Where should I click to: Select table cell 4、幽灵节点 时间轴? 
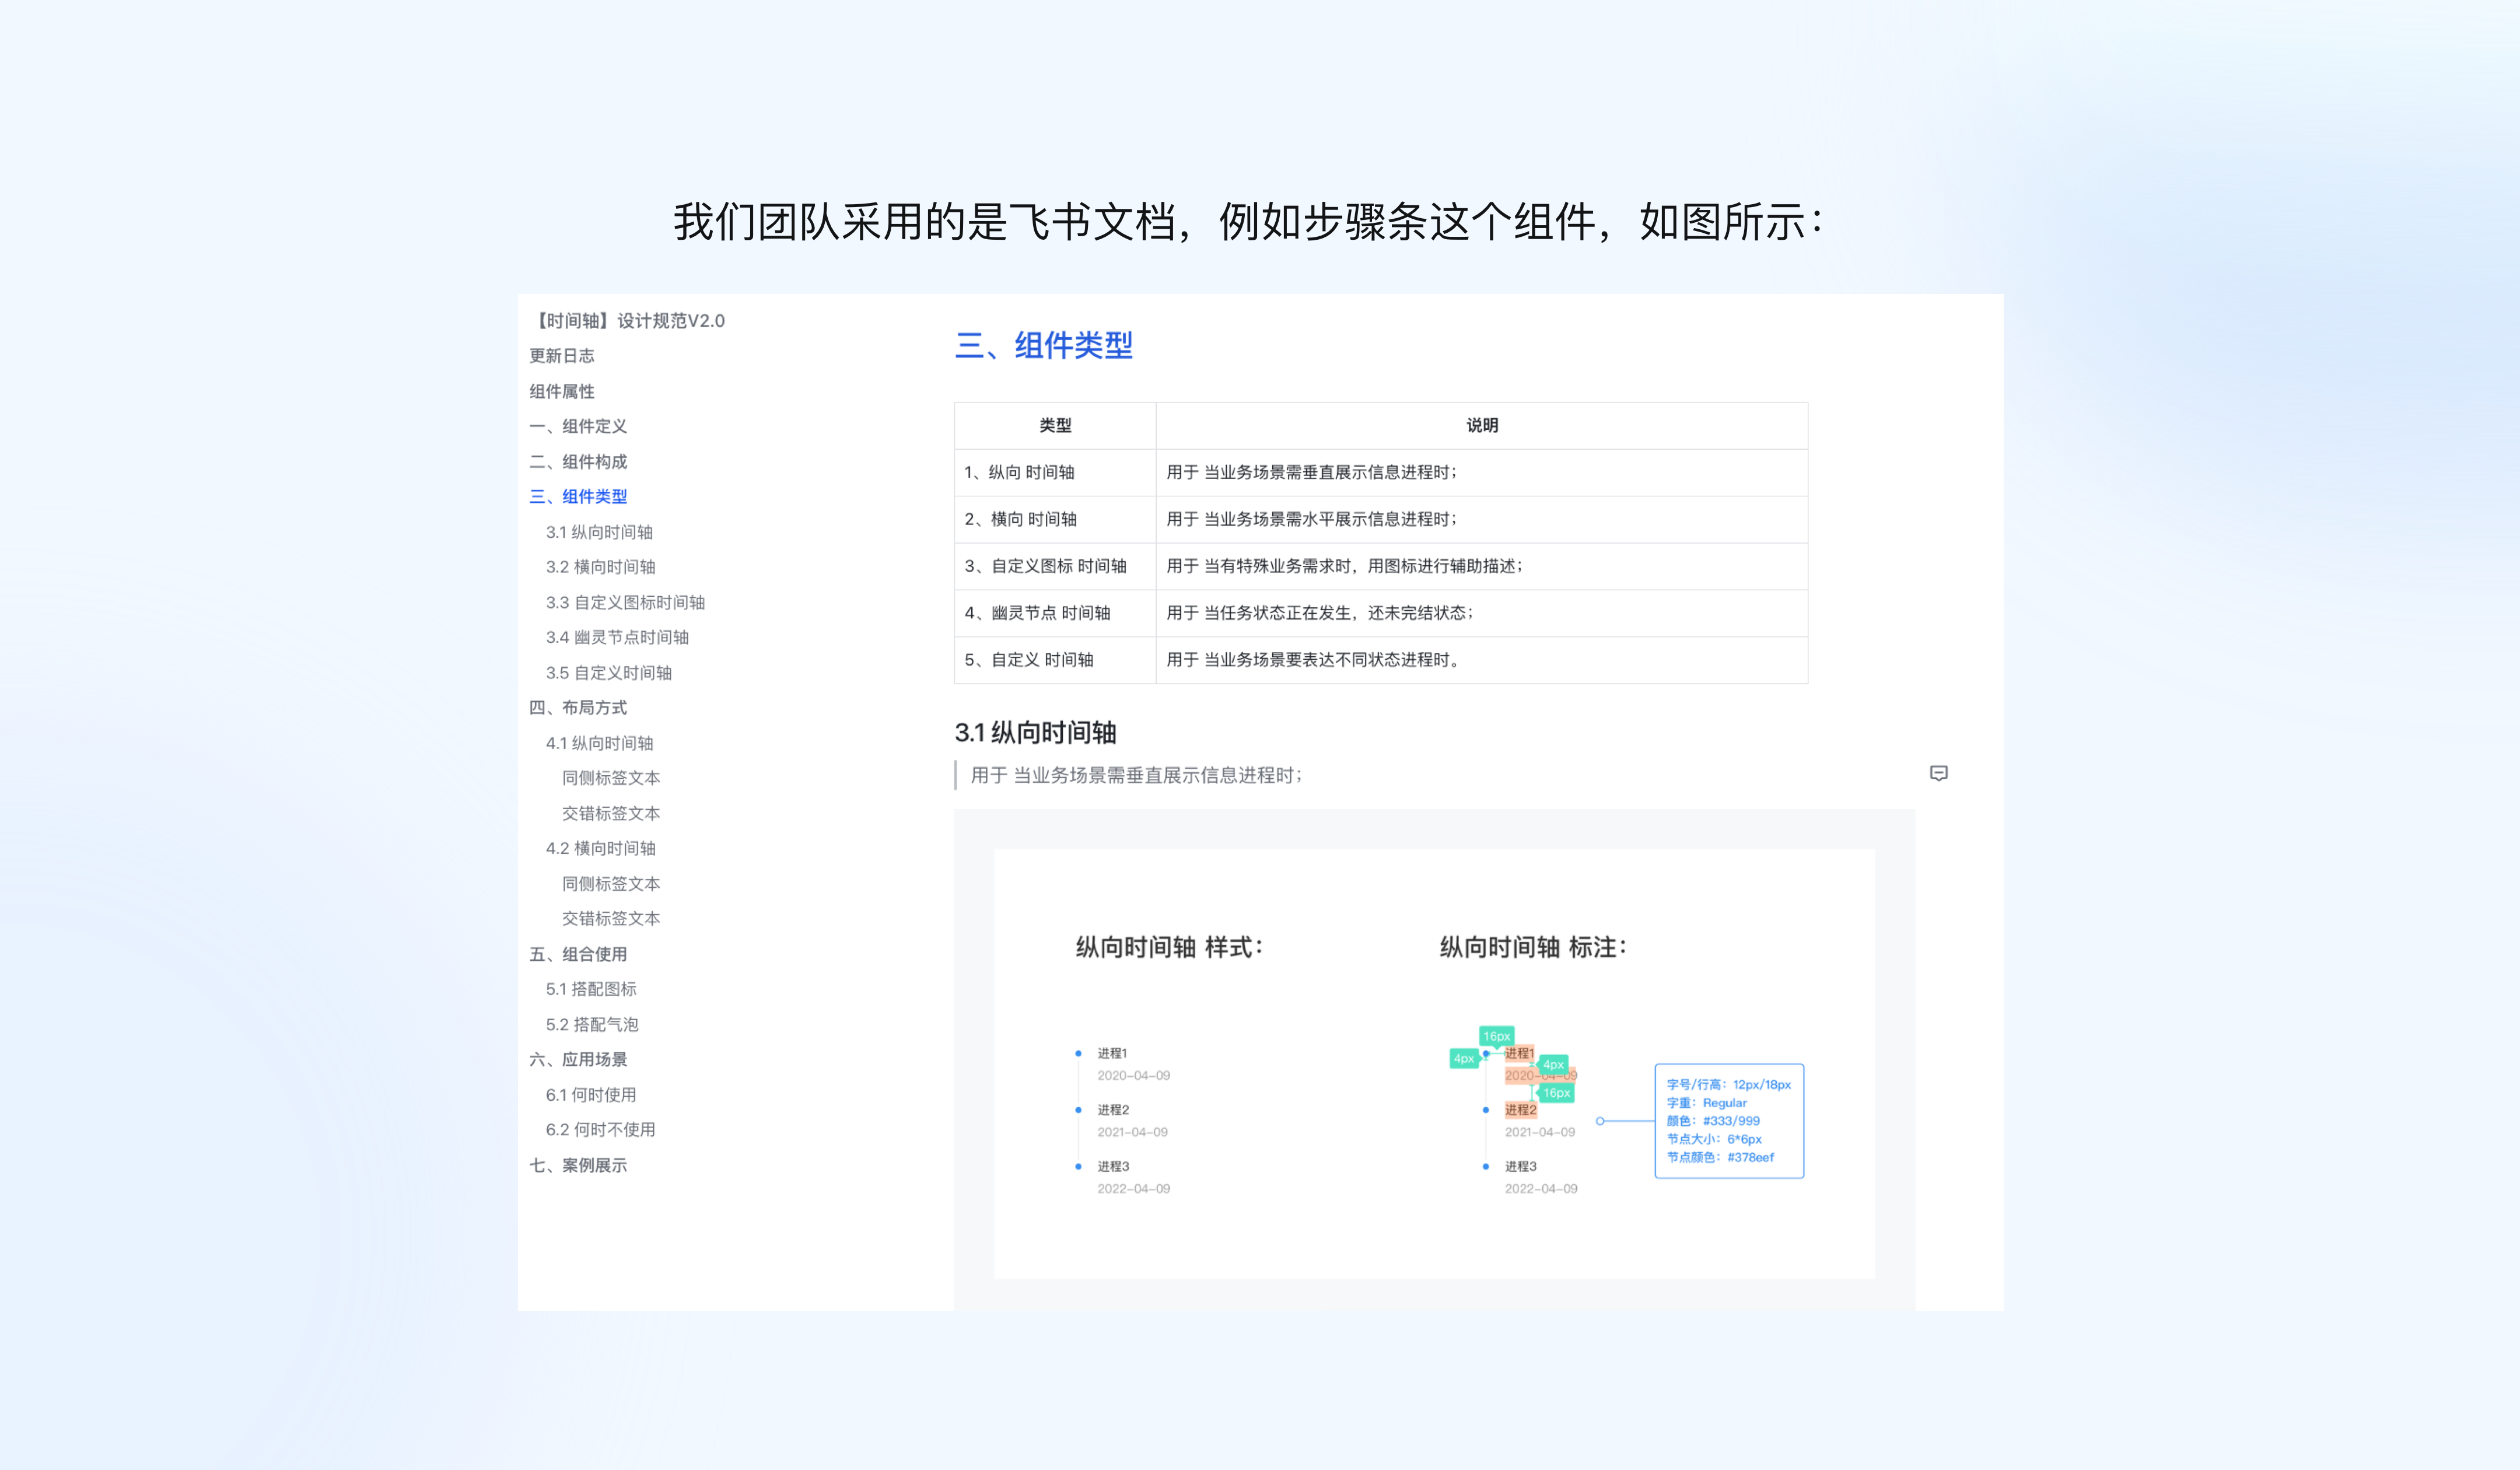click(1055, 614)
